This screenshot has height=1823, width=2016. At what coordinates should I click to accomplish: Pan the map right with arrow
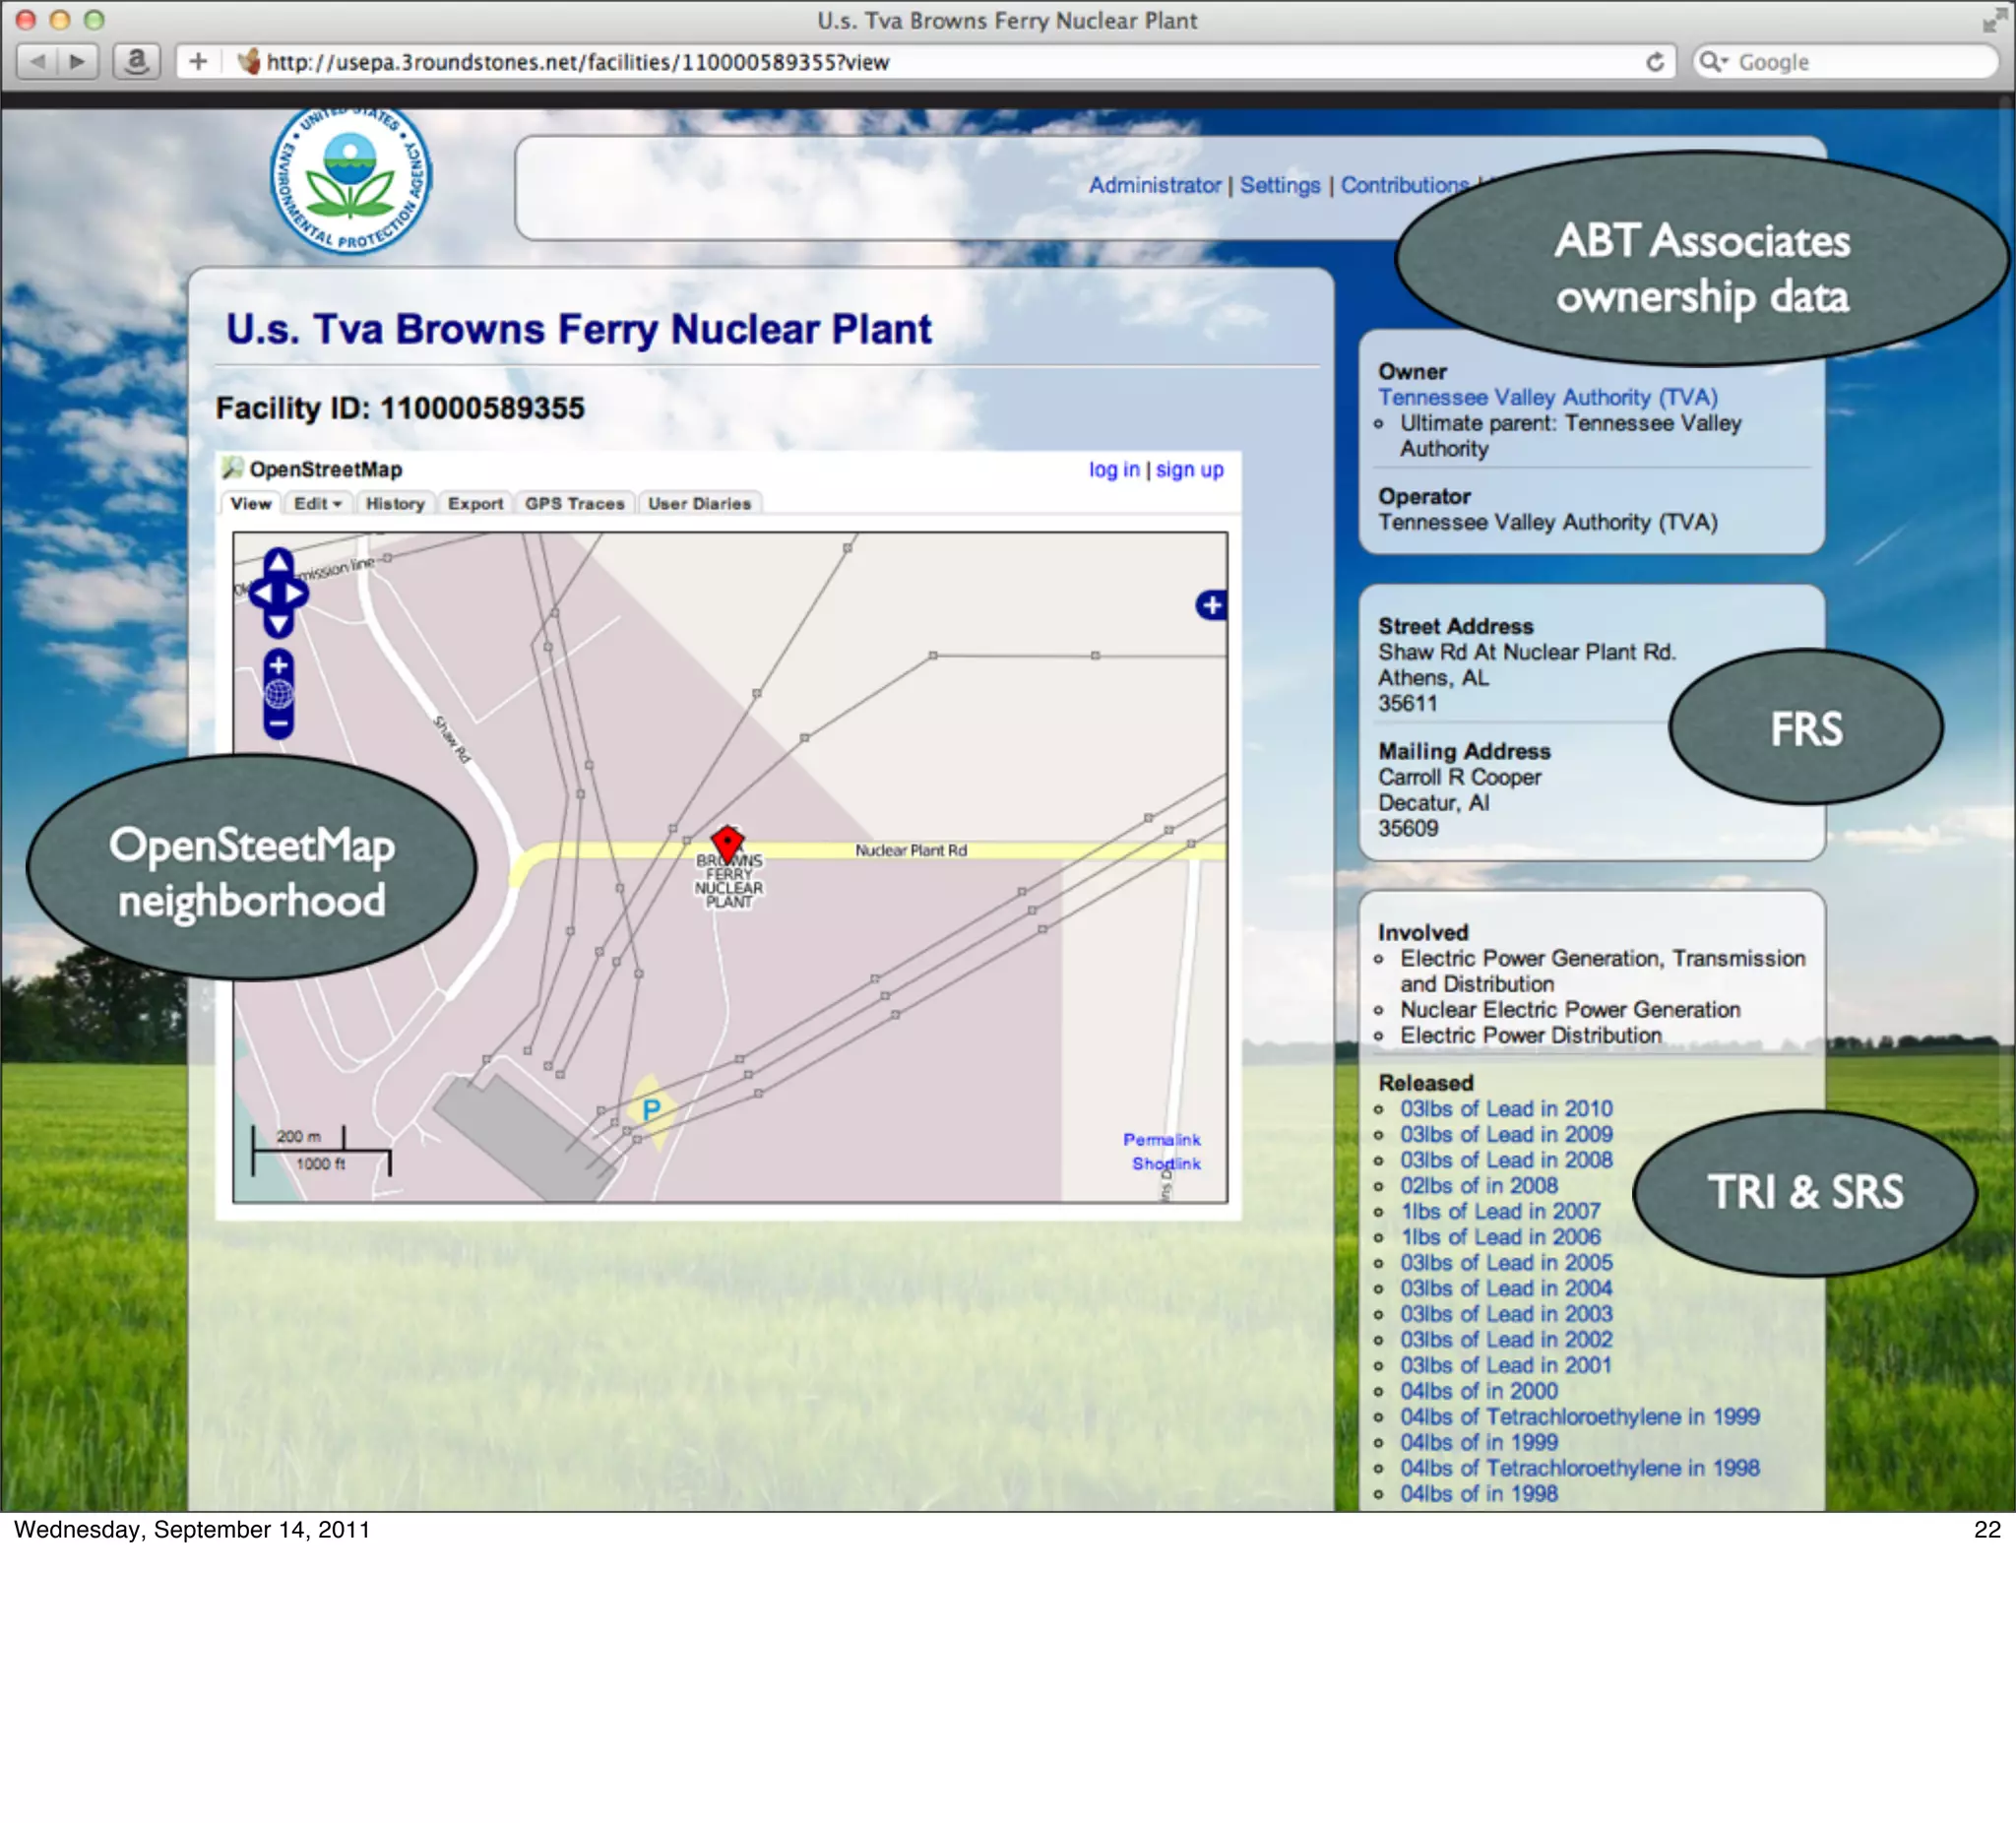point(297,594)
